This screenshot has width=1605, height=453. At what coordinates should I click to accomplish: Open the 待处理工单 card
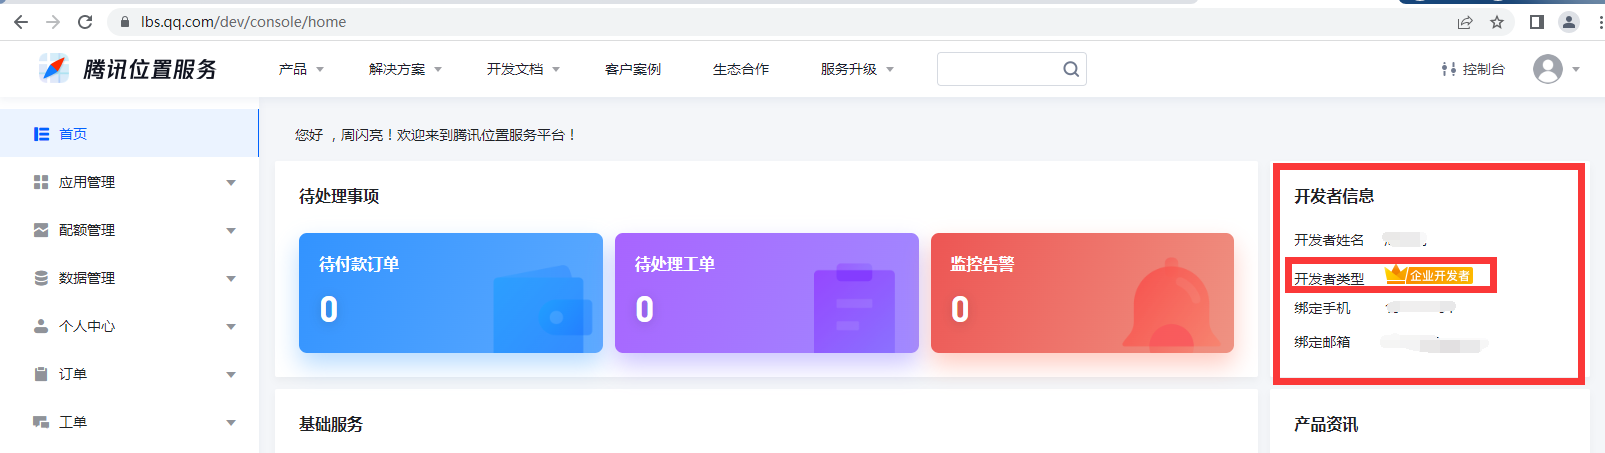(x=767, y=293)
